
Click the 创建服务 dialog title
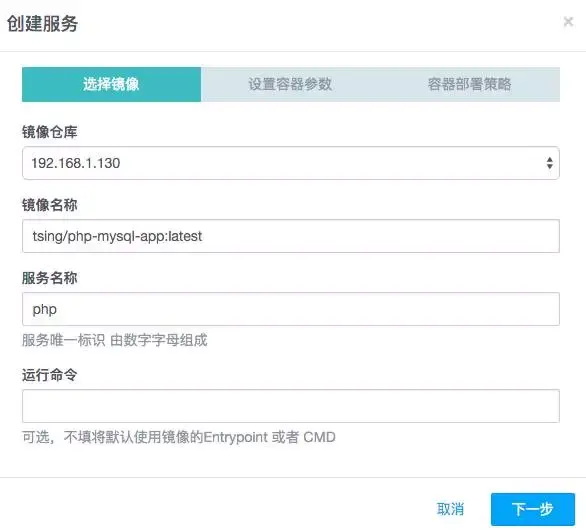(42, 24)
